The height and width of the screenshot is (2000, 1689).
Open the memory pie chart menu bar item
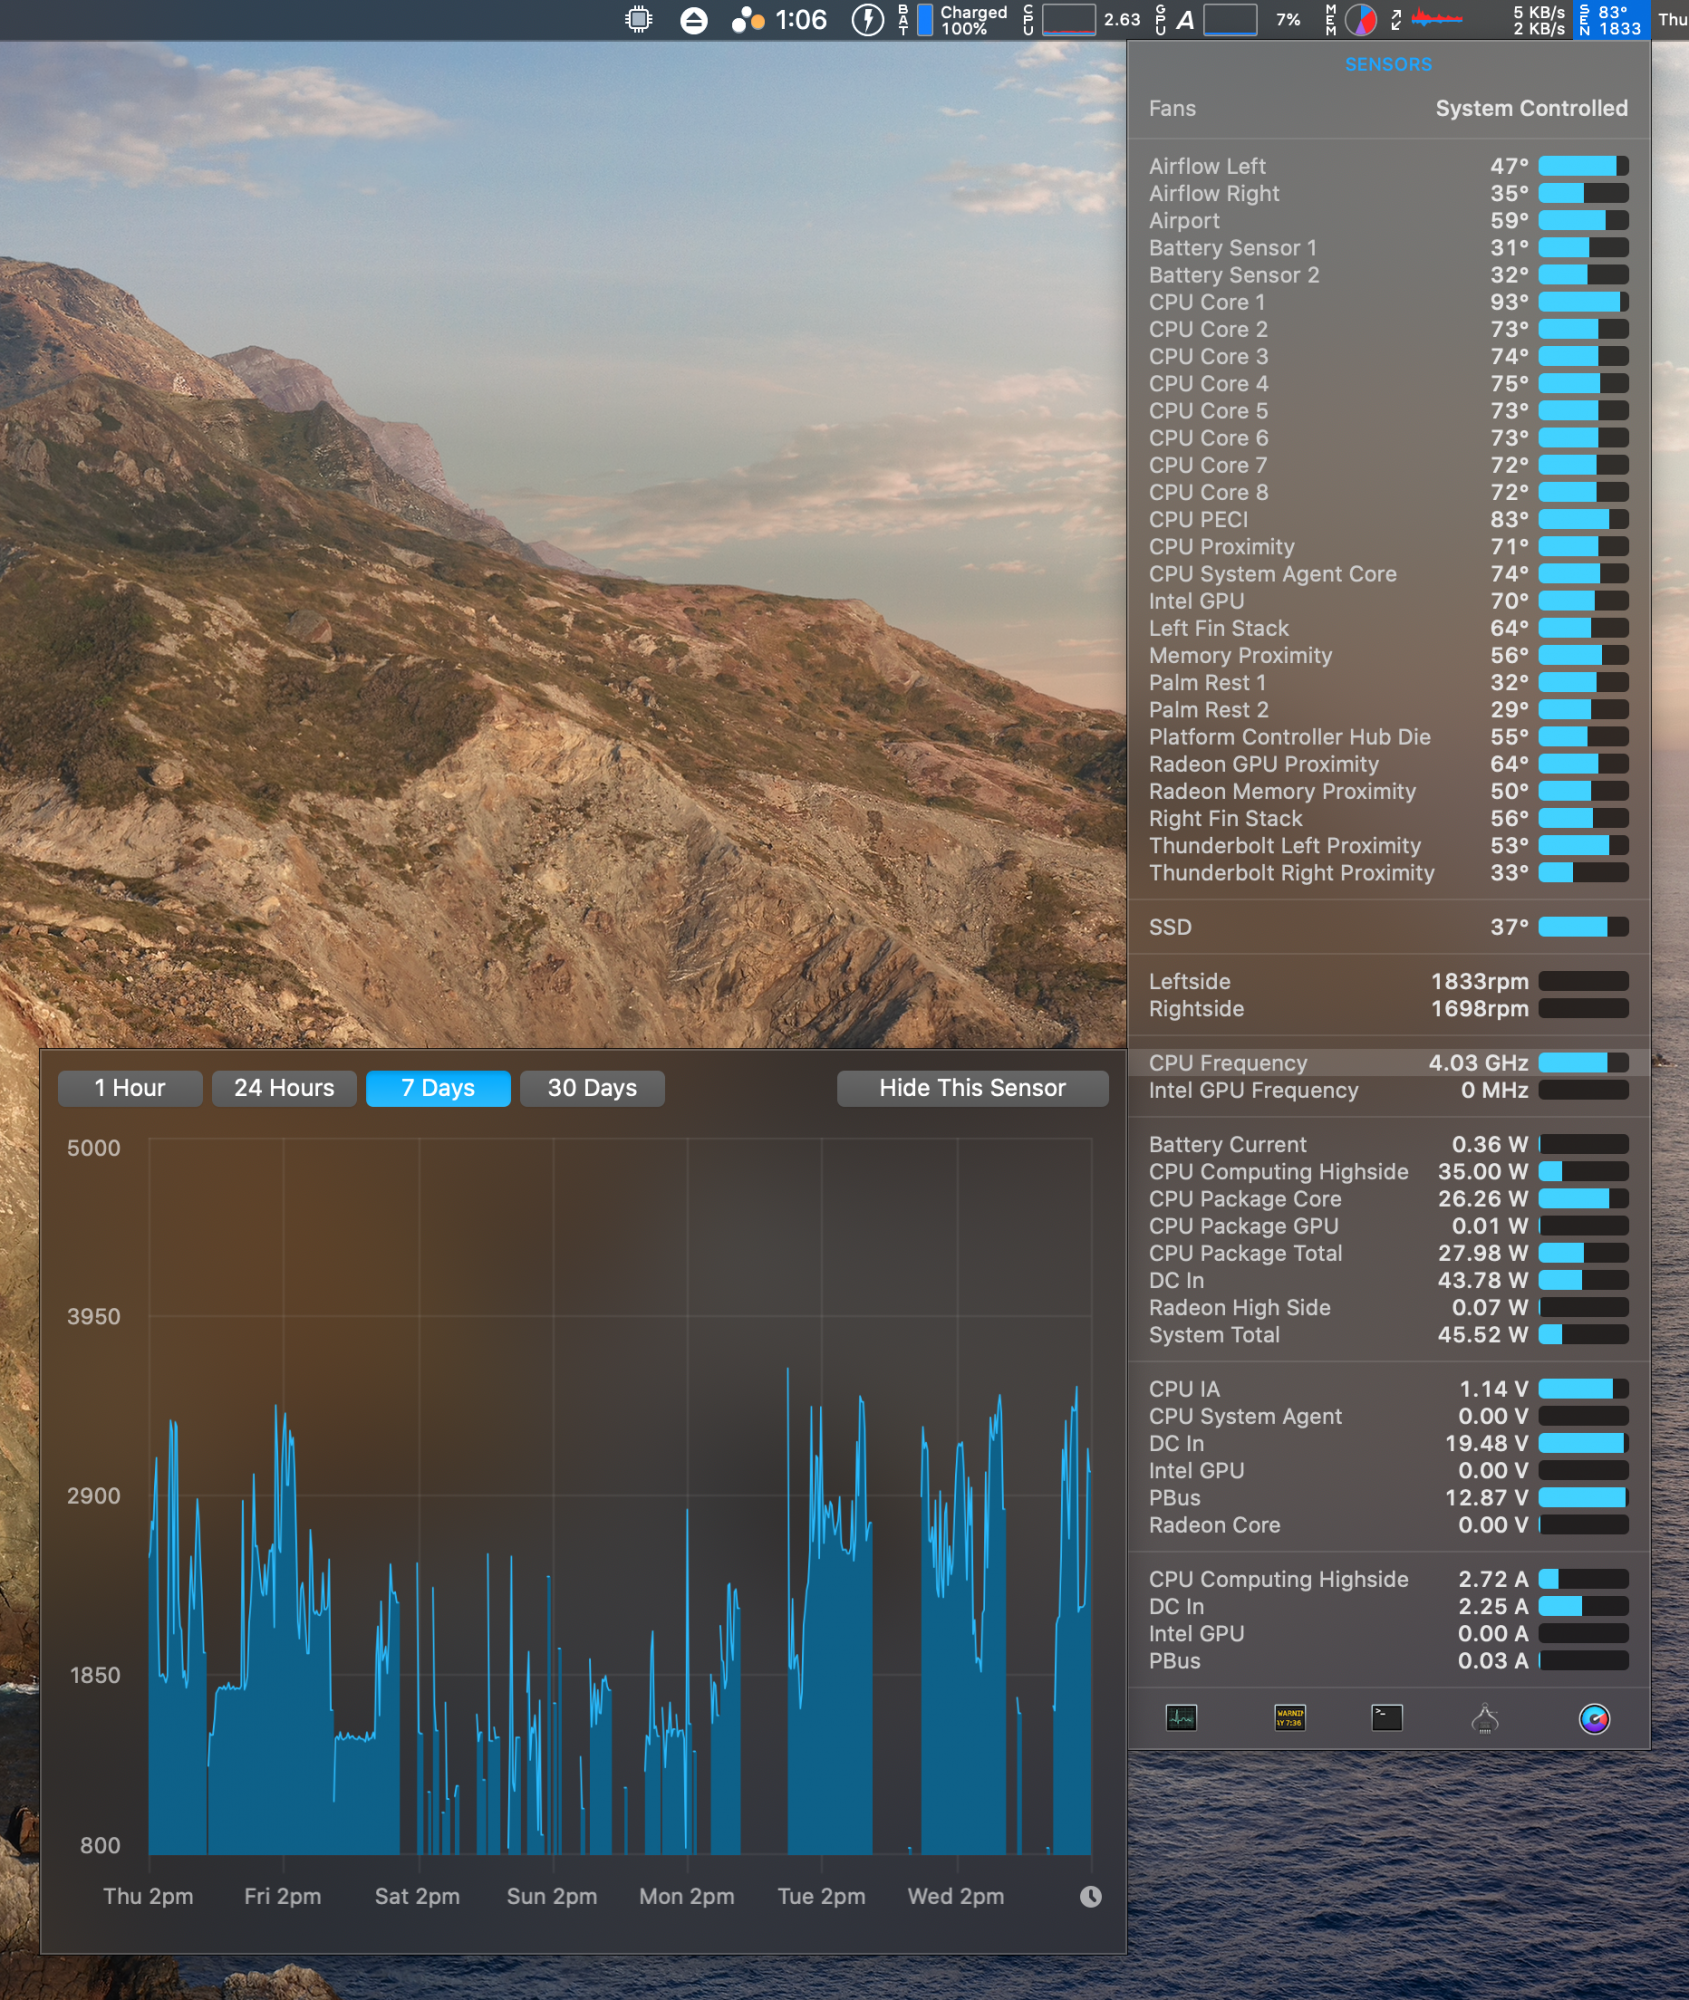pos(1360,20)
